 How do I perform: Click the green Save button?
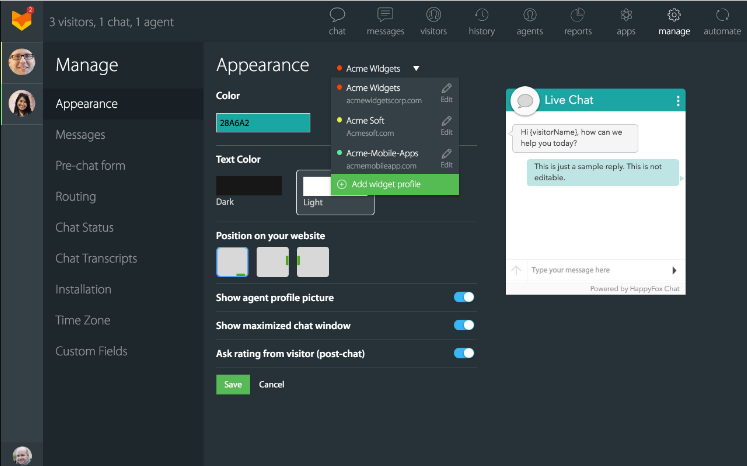point(233,384)
